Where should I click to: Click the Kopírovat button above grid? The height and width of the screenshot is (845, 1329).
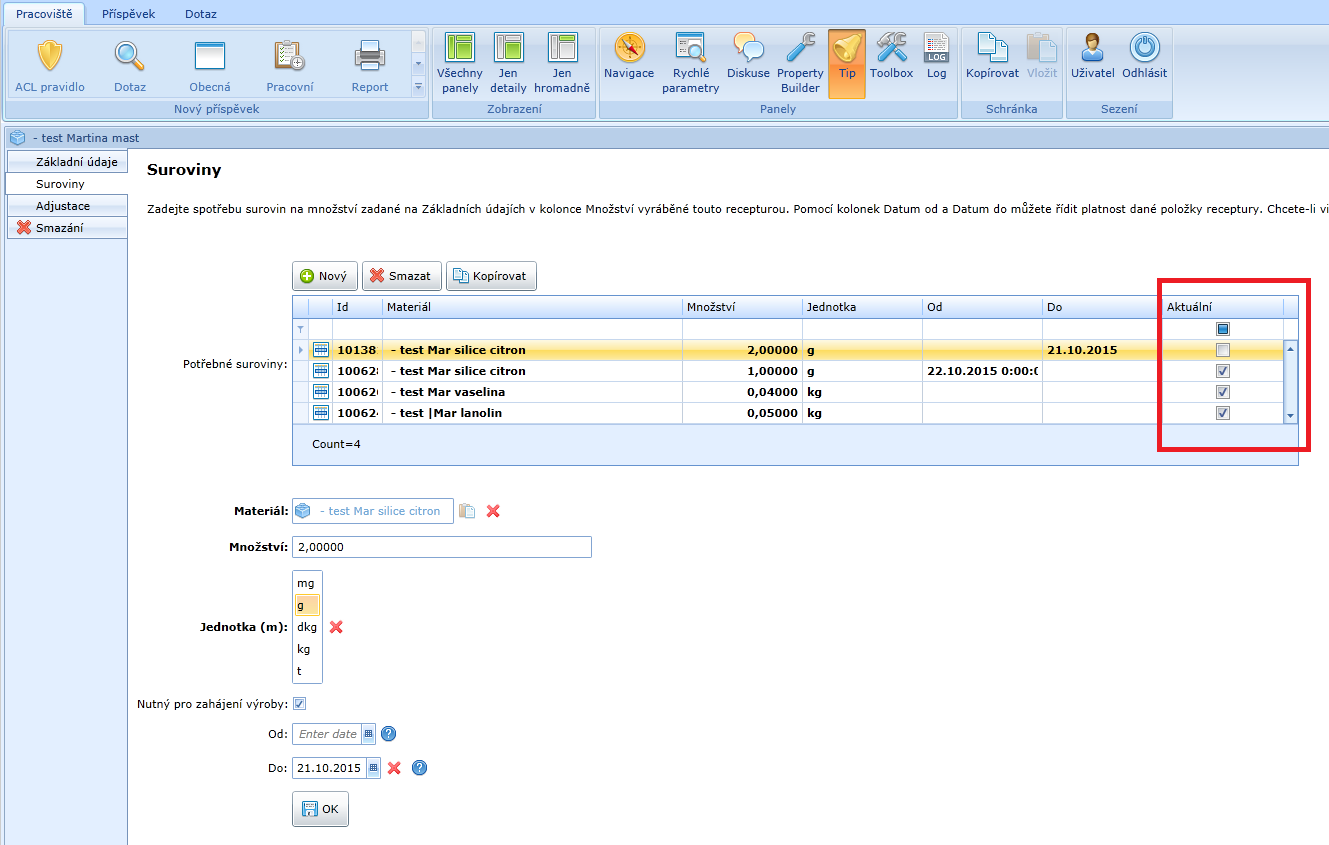pos(491,276)
